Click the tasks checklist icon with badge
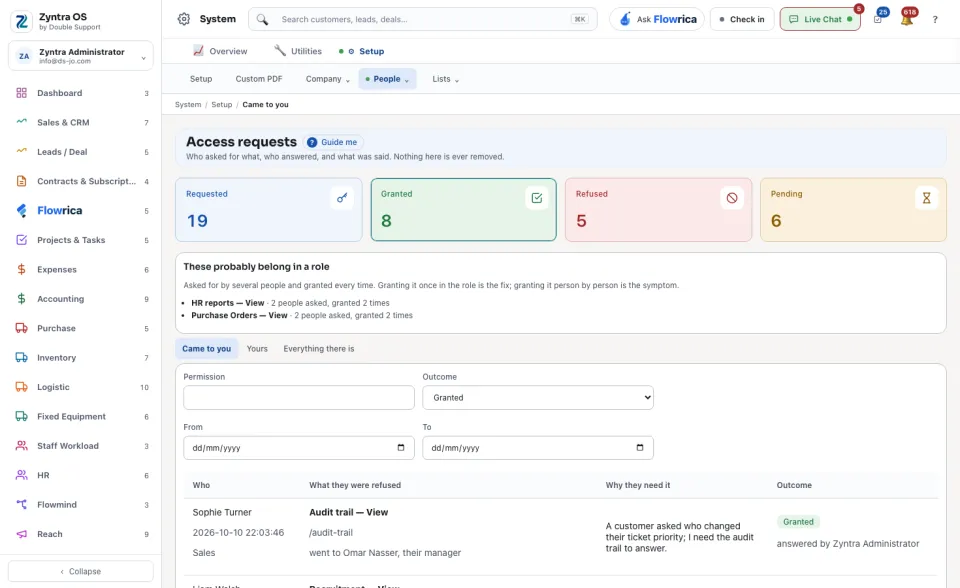 879,18
